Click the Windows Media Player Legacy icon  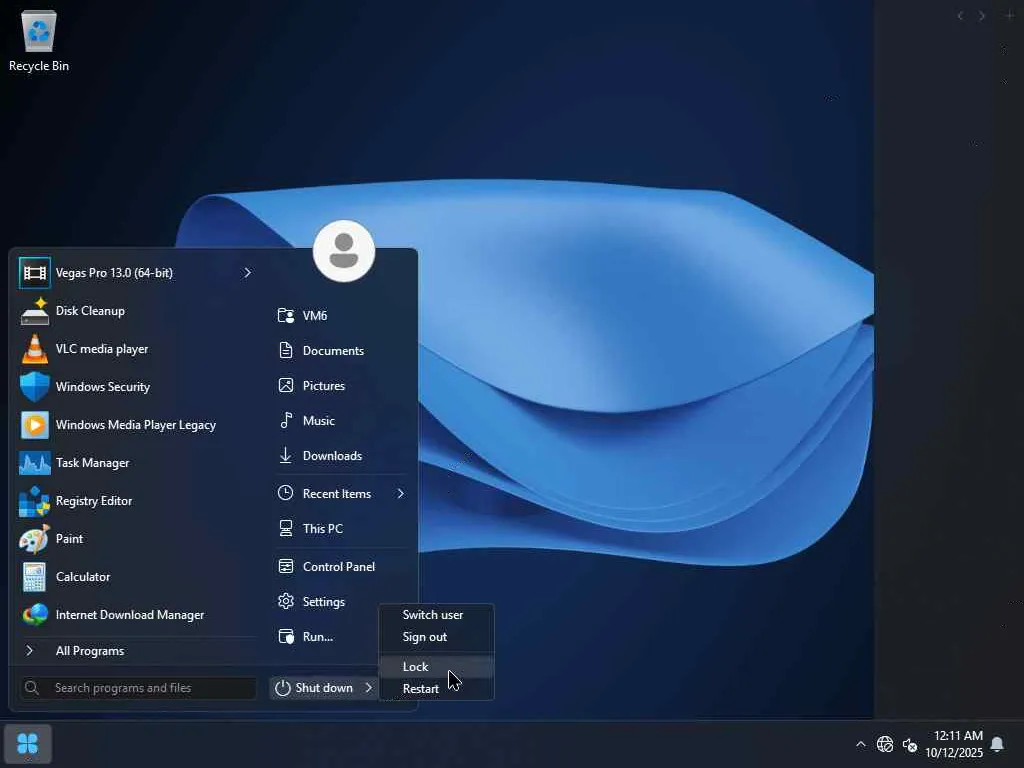pos(35,424)
